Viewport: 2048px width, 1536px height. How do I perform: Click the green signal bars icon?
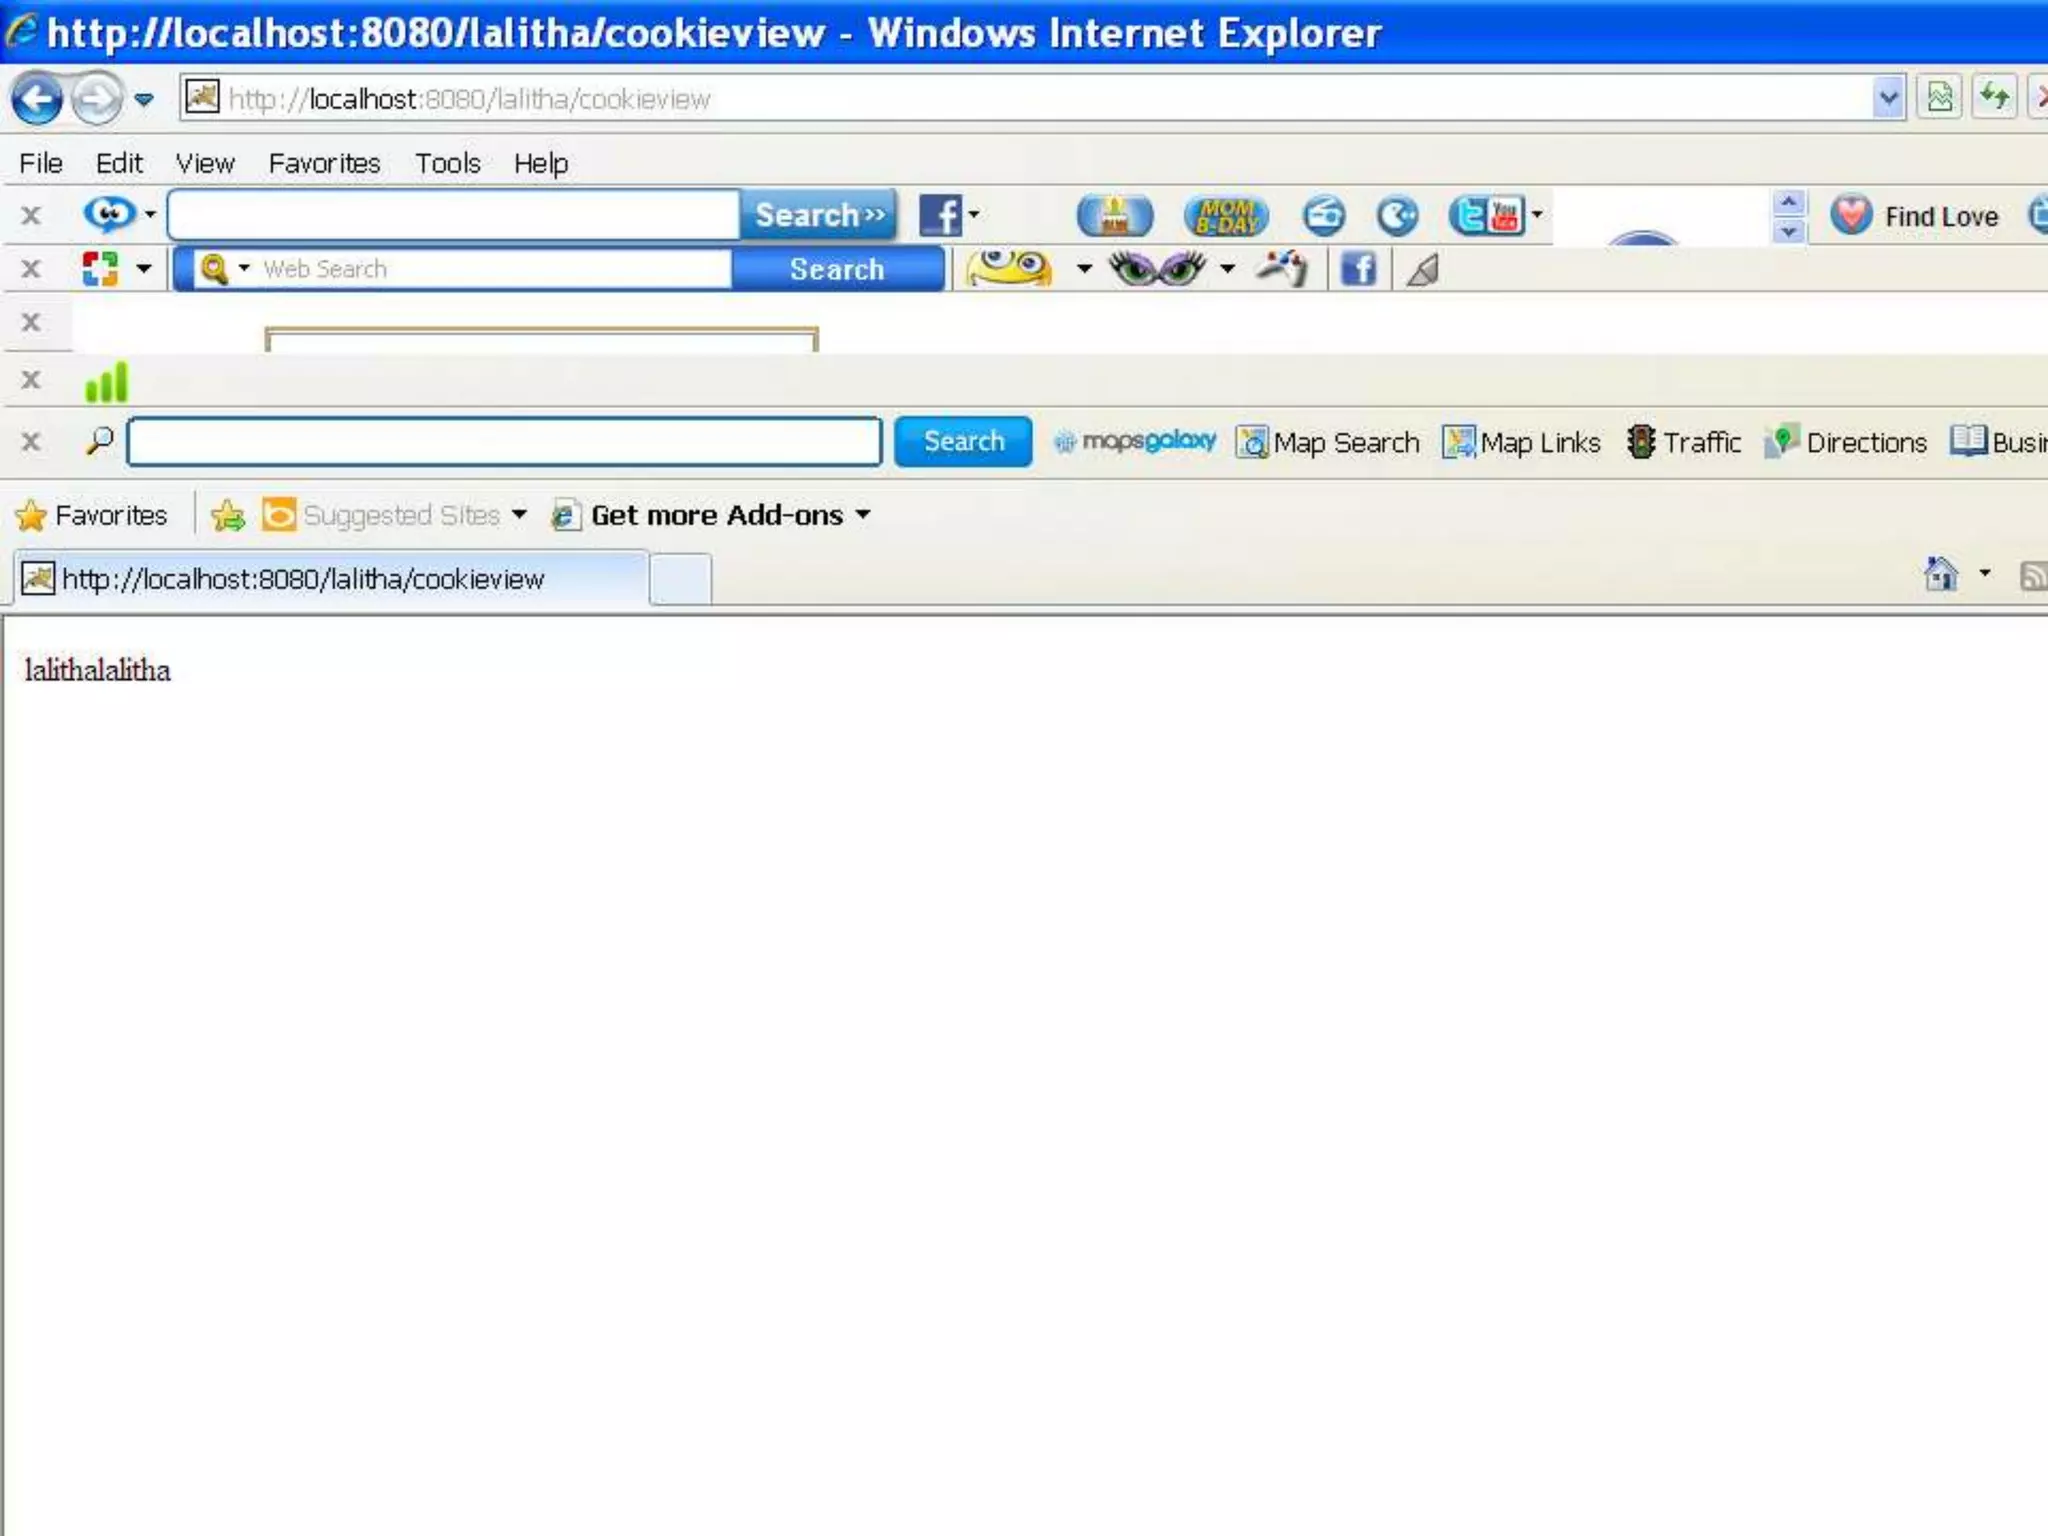pos(106,381)
